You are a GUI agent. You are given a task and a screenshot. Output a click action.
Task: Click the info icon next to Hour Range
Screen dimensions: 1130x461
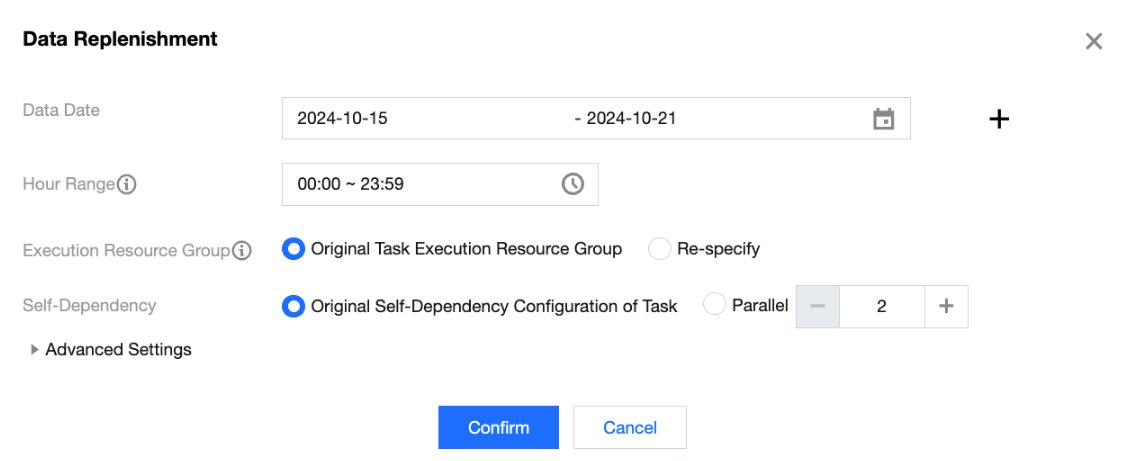click(127, 185)
